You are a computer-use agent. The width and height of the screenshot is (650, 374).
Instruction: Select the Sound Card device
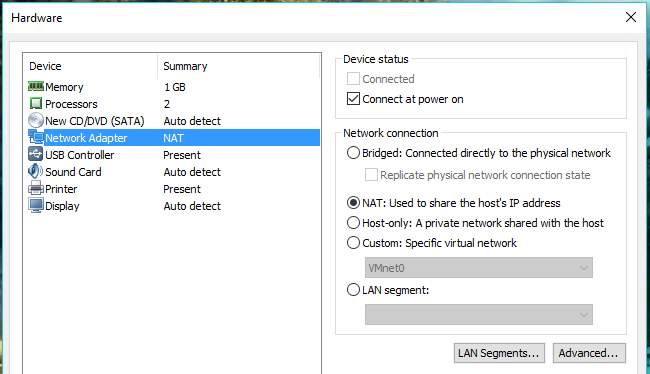tap(73, 172)
